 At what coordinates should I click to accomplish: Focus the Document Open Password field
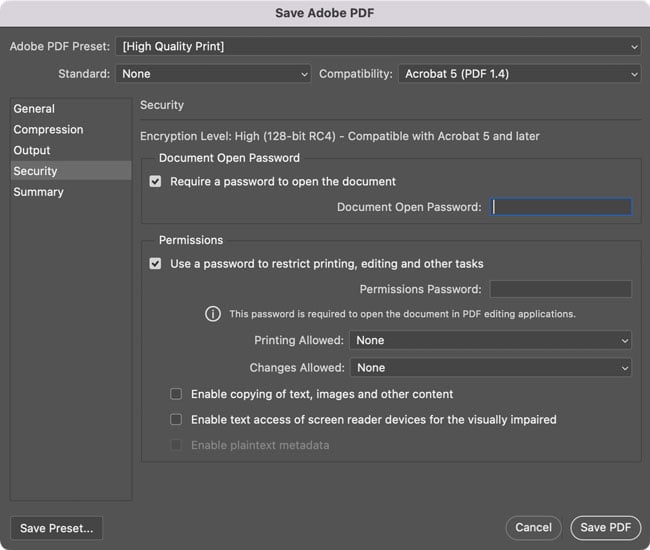(x=561, y=207)
